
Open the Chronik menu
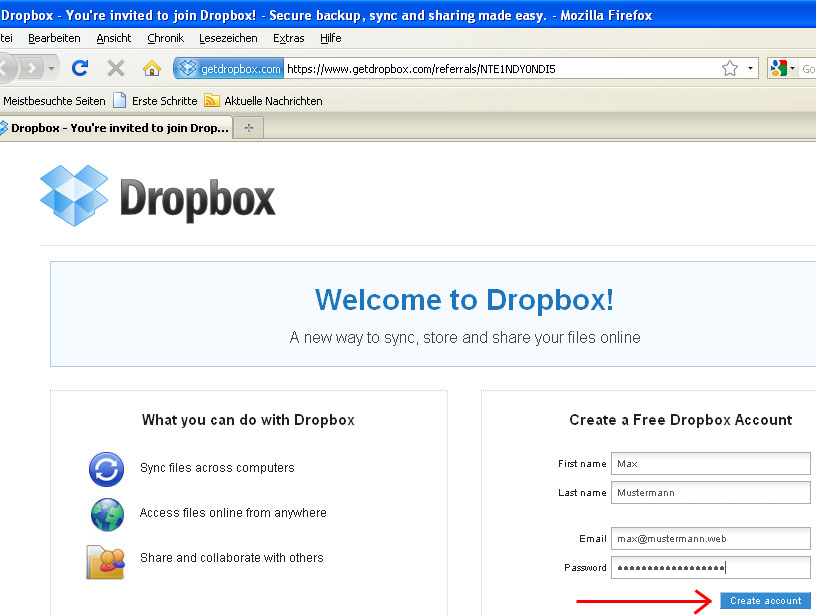(165, 38)
